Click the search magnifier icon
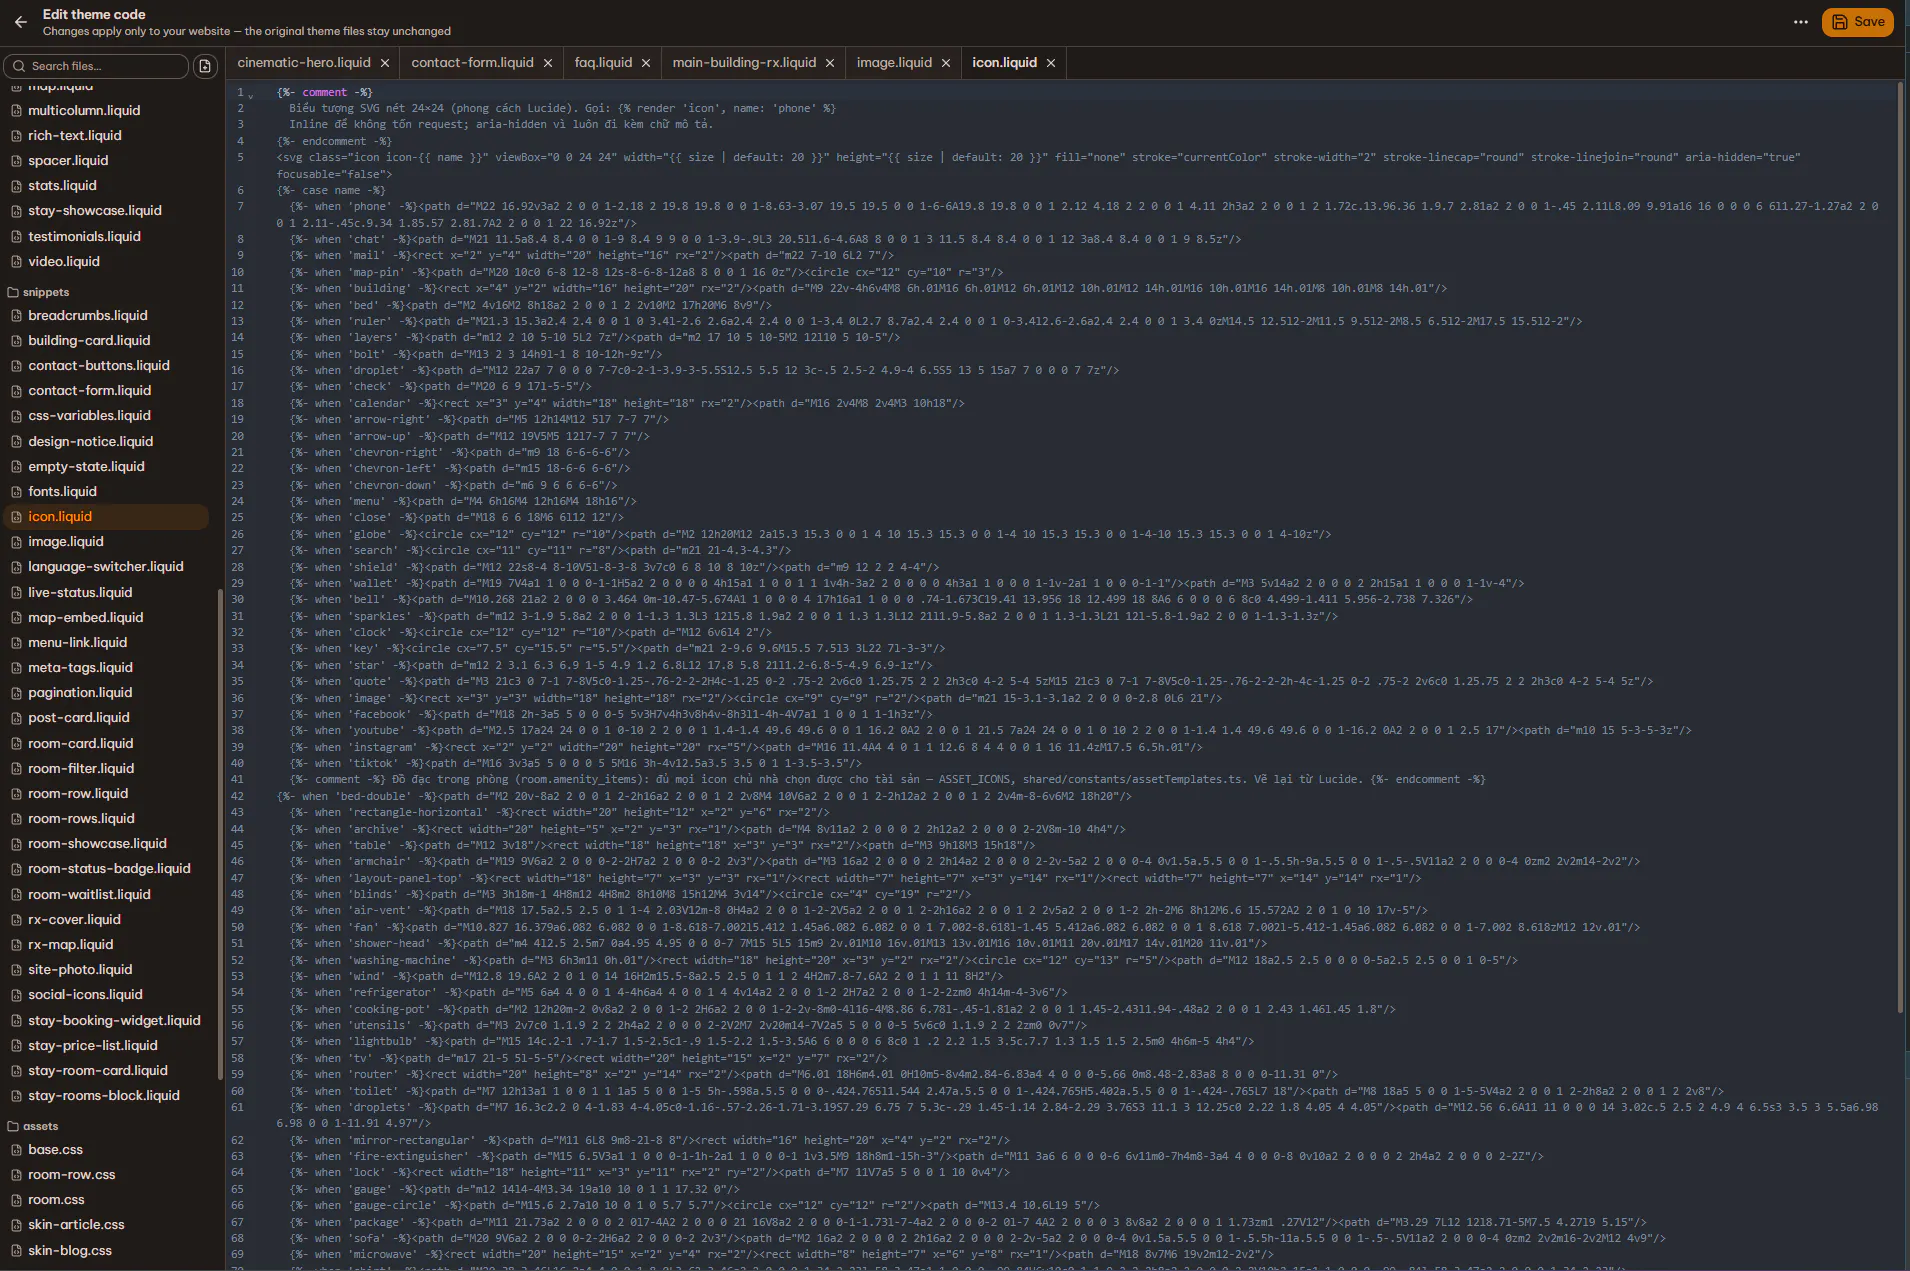The image size is (1910, 1271). coord(19,66)
